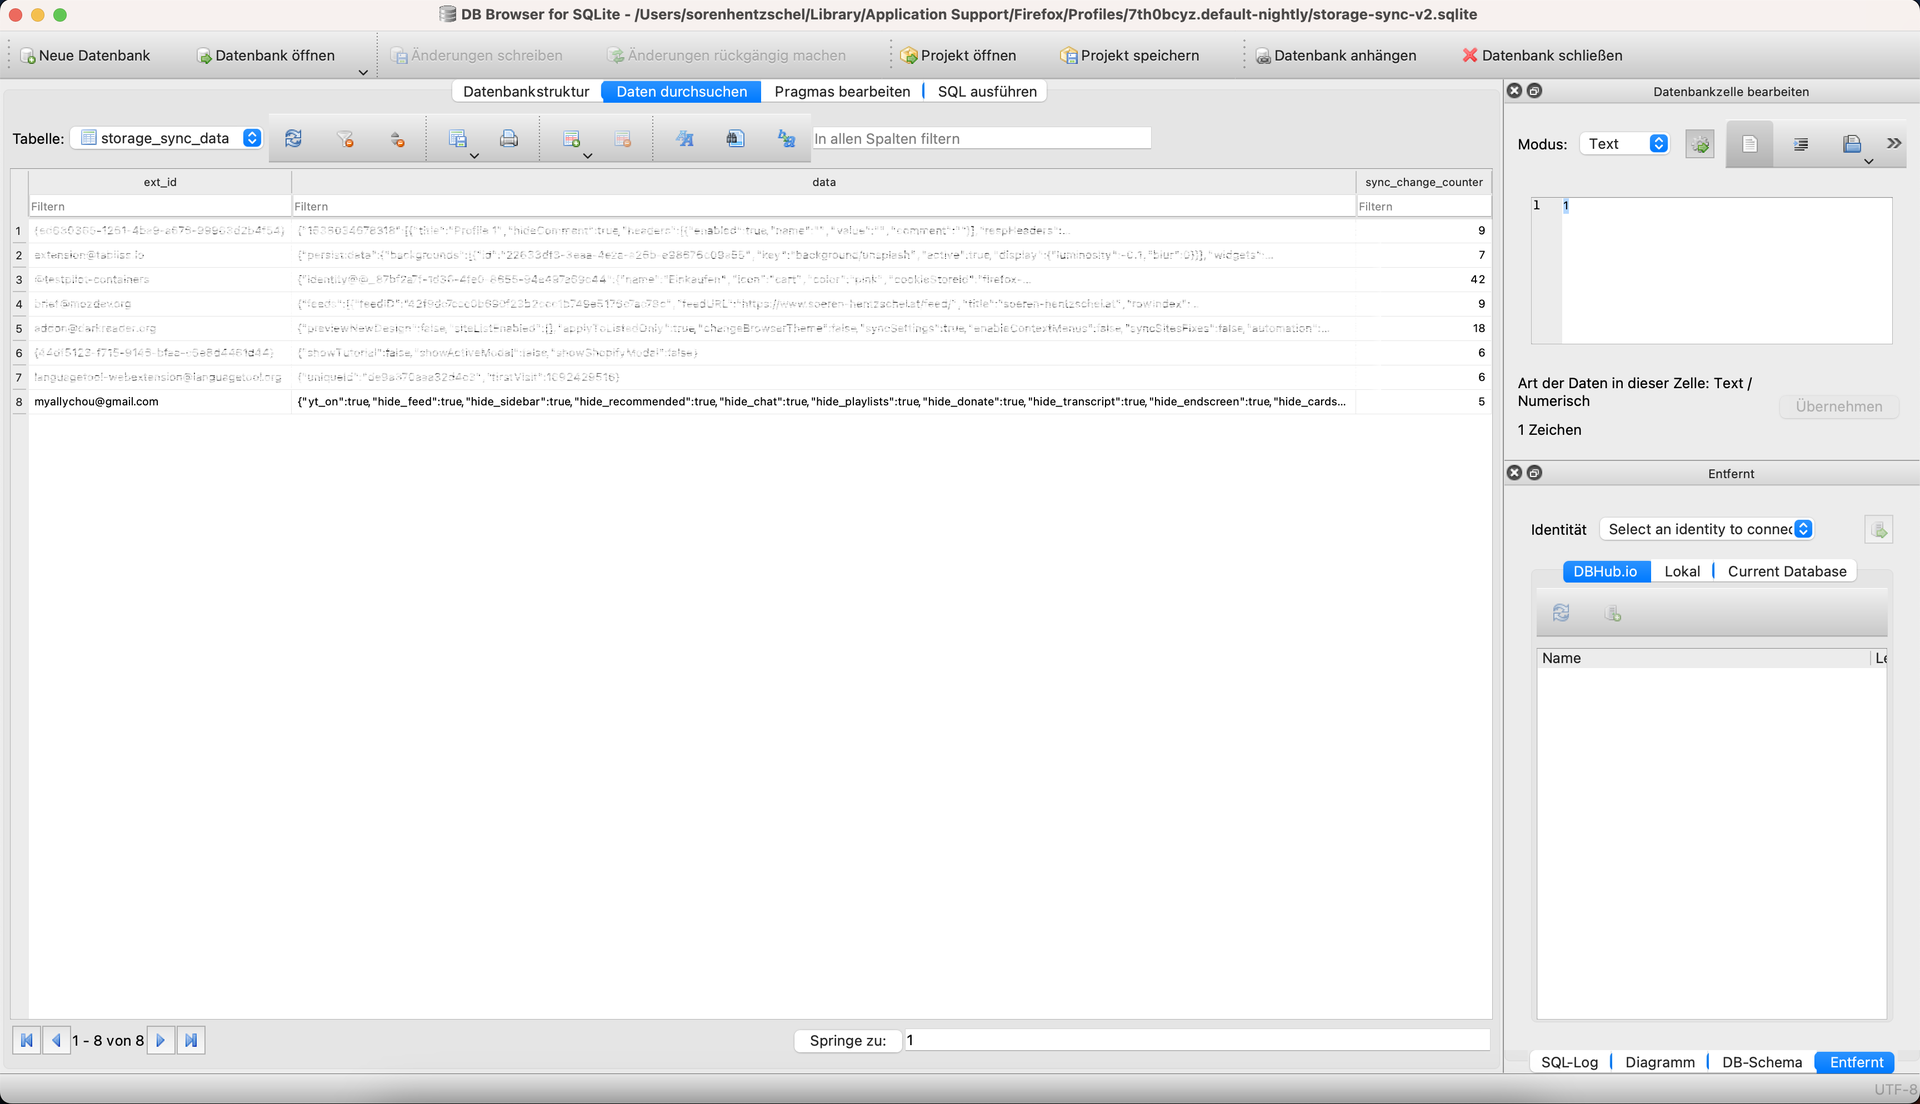Clear all filters with funnel icon
The width and height of the screenshot is (1920, 1104).
[345, 139]
